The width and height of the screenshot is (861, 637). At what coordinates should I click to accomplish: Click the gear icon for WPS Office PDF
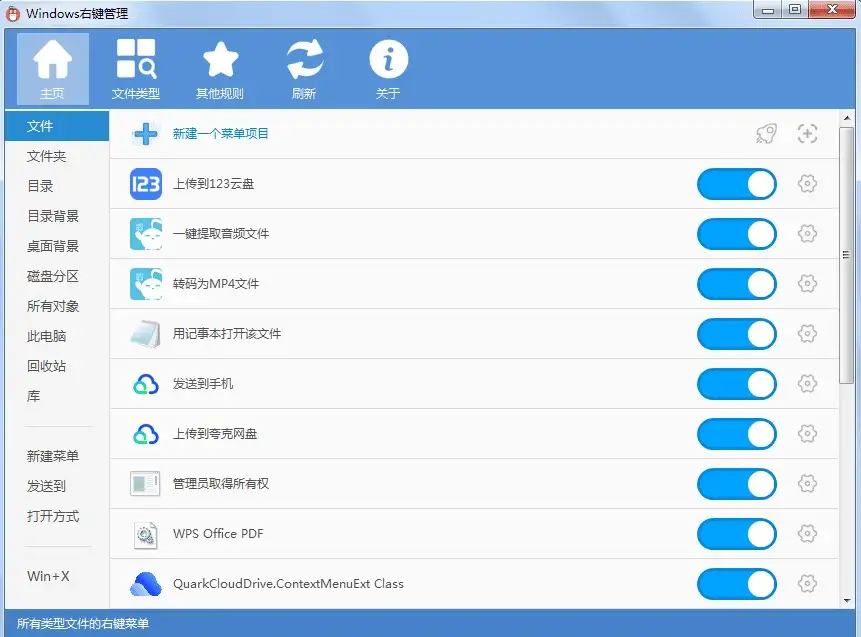(807, 534)
